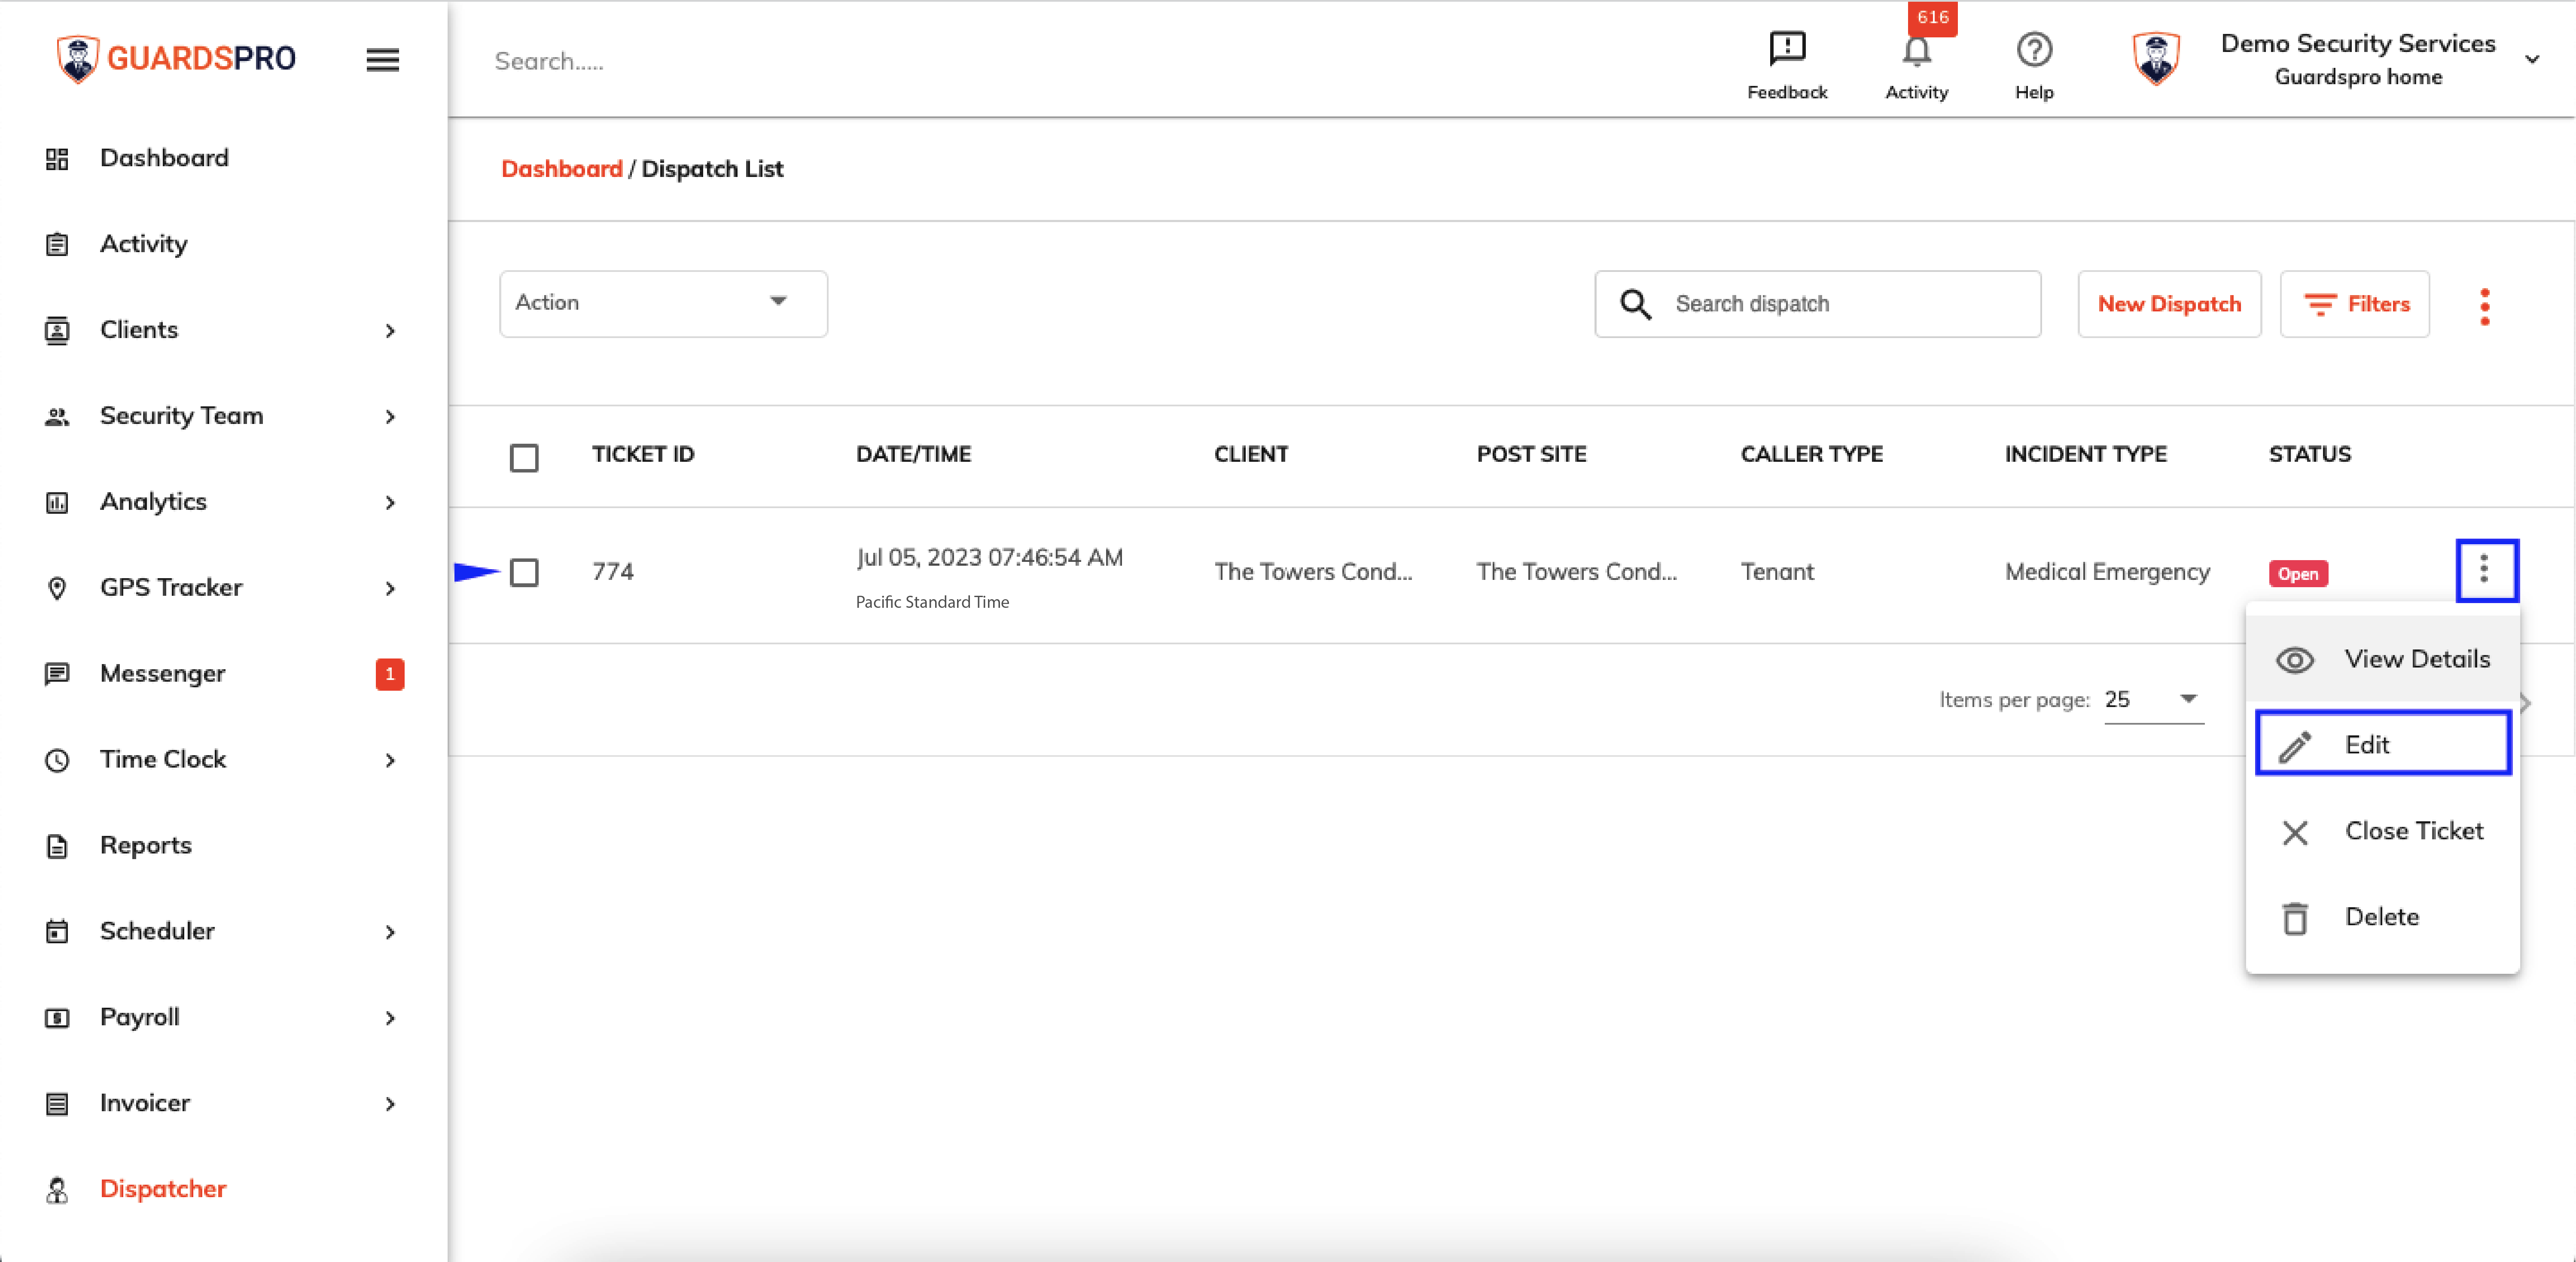Open the Action dropdown
The image size is (2576, 1262).
tap(662, 303)
